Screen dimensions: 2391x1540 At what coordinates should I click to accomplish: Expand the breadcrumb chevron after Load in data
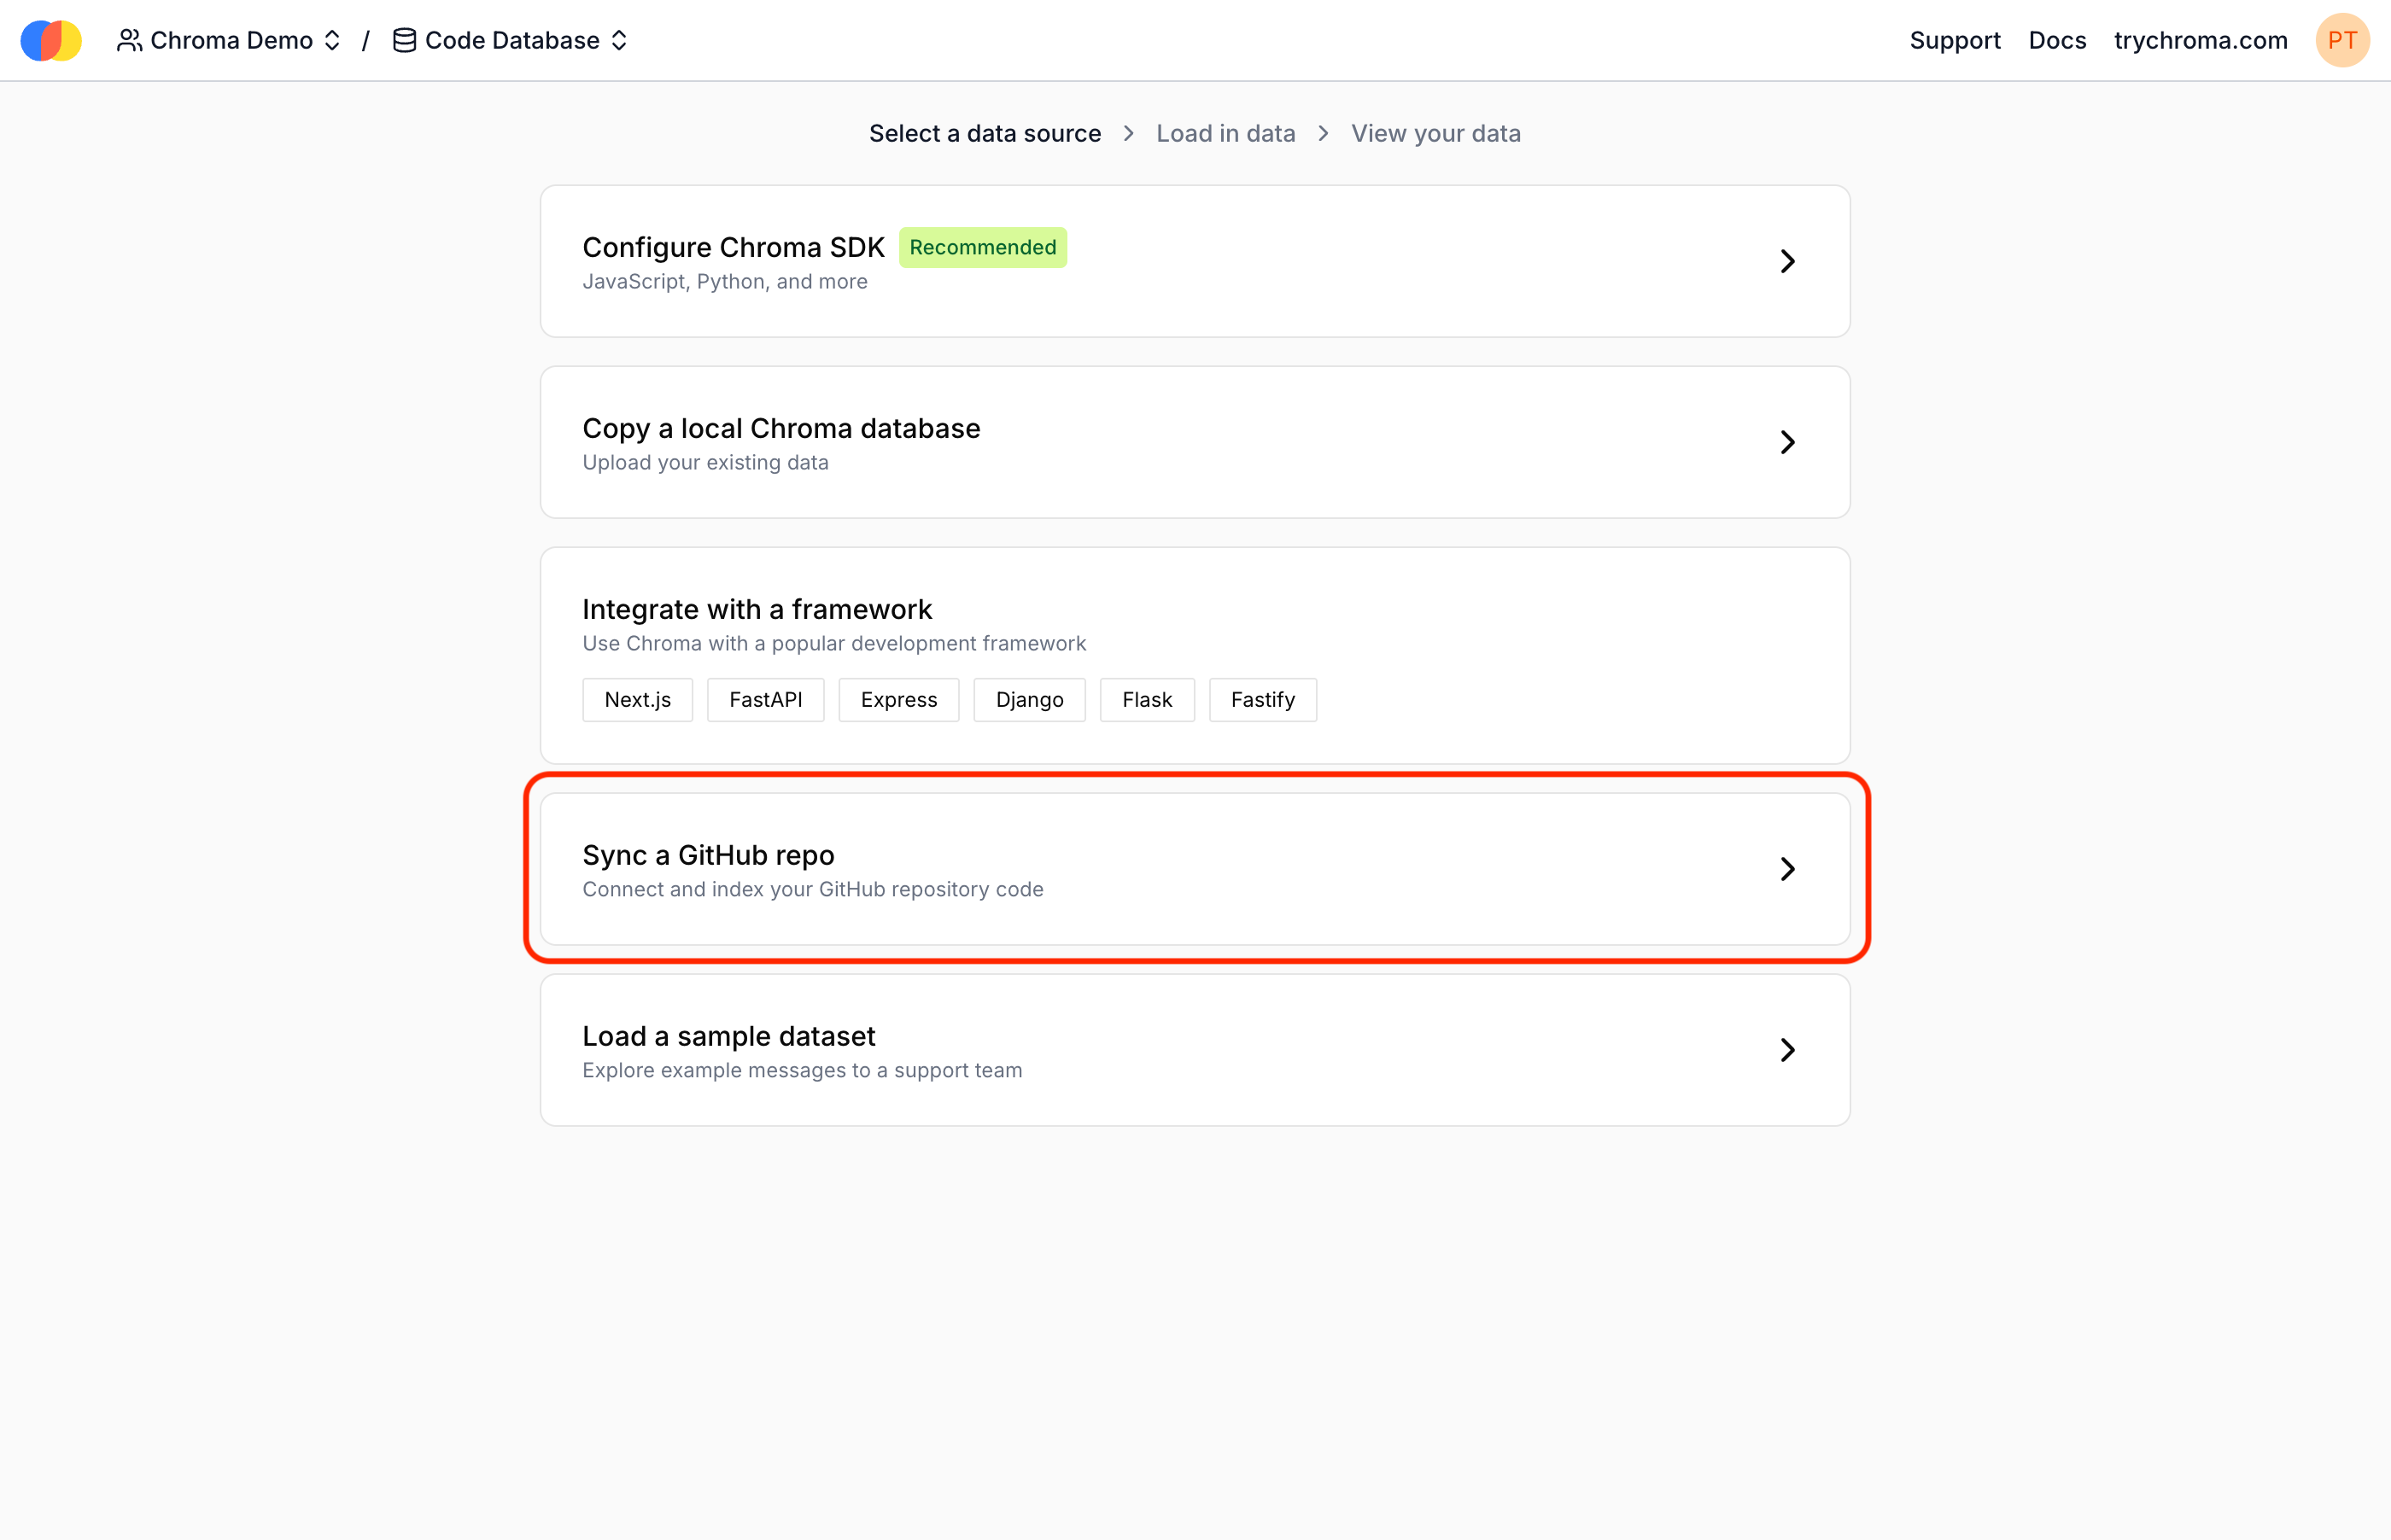[1322, 133]
